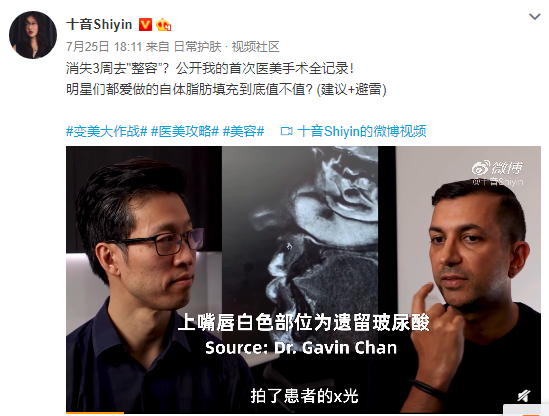
Task: Click the @十音Shiyin watermark under the 微博 logo
Action: pyautogui.click(x=497, y=182)
